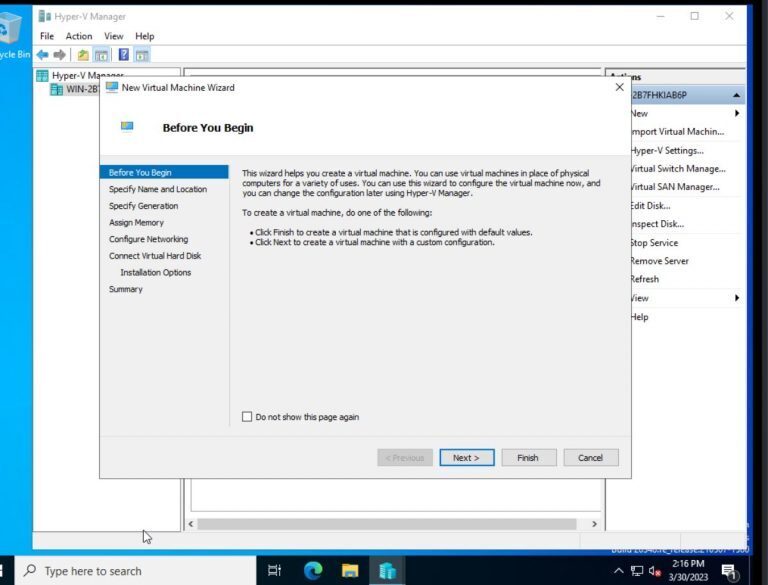Image resolution: width=768 pixels, height=585 pixels.
Task: Click Finish to create the virtual machine
Action: [528, 458]
